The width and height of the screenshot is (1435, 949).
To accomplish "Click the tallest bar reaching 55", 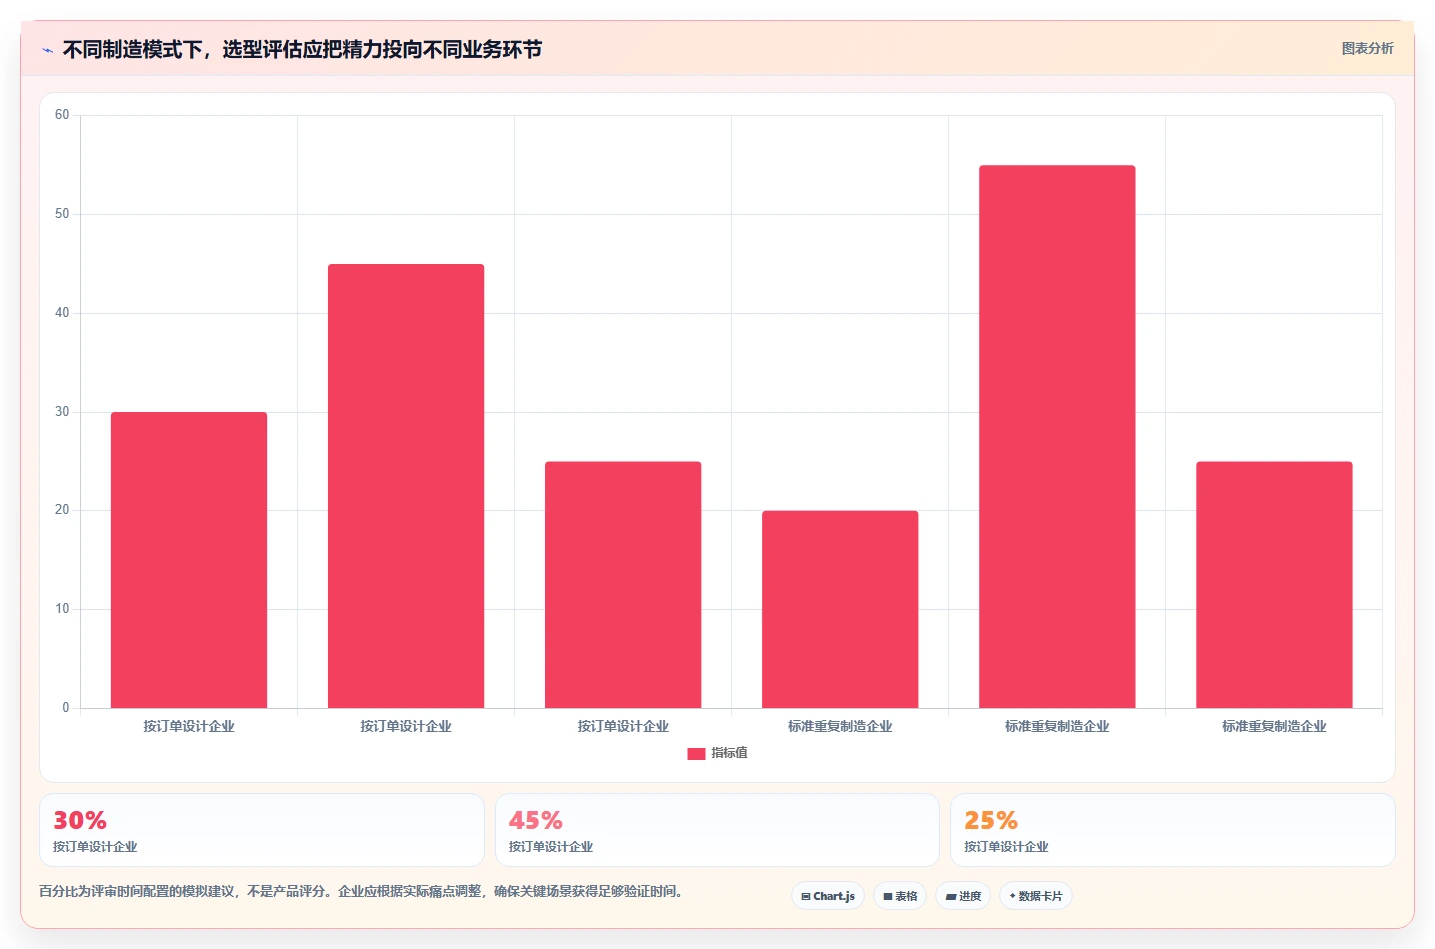I will click(1057, 437).
